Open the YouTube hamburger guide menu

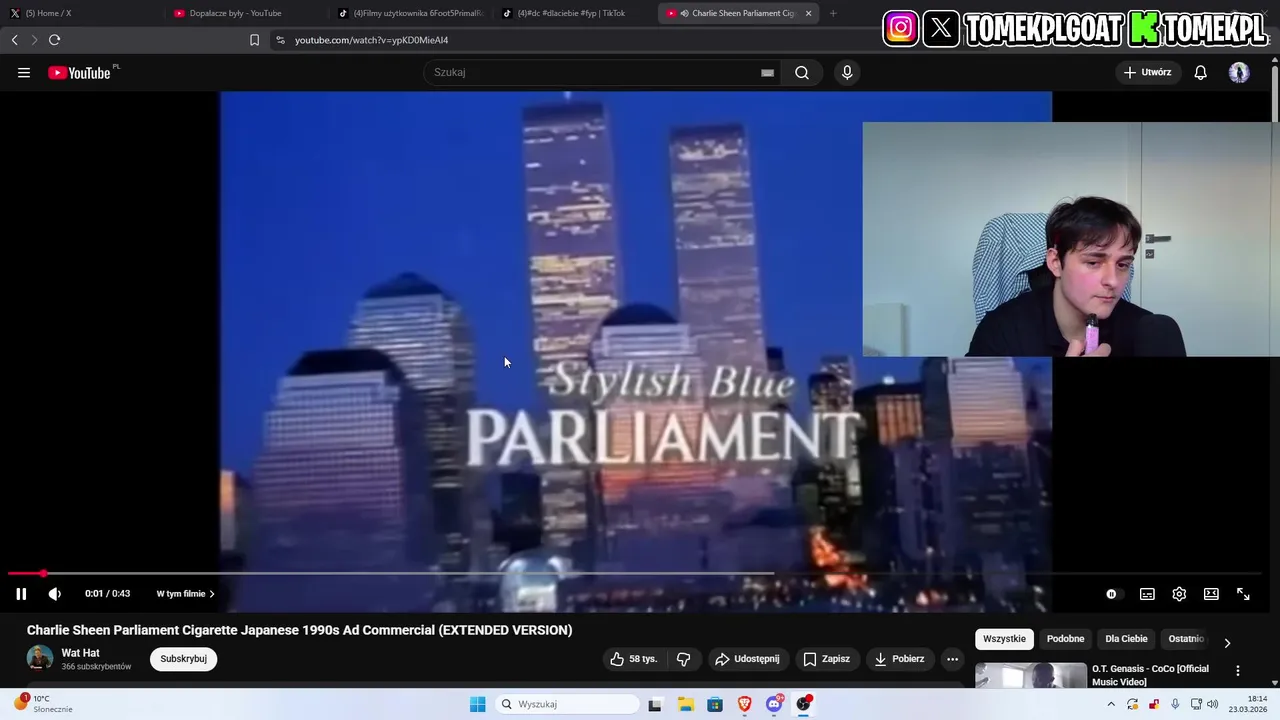[24, 73]
